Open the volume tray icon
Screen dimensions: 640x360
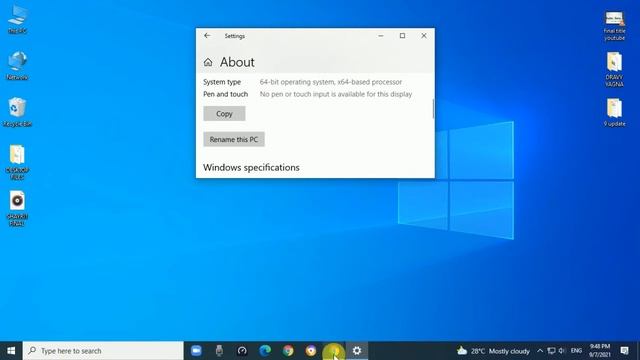tap(562, 351)
